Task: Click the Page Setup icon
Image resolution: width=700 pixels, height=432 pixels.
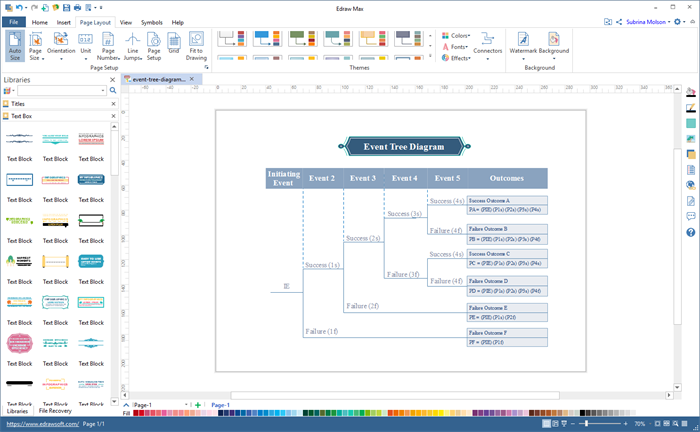Action: tap(154, 46)
